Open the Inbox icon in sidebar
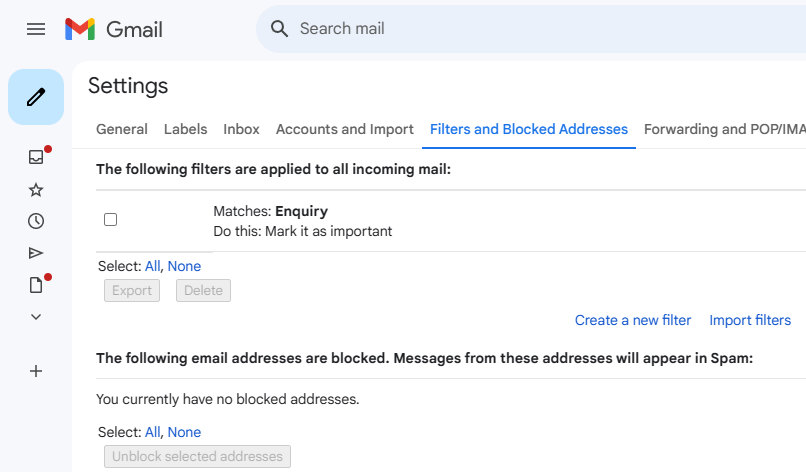 36,157
